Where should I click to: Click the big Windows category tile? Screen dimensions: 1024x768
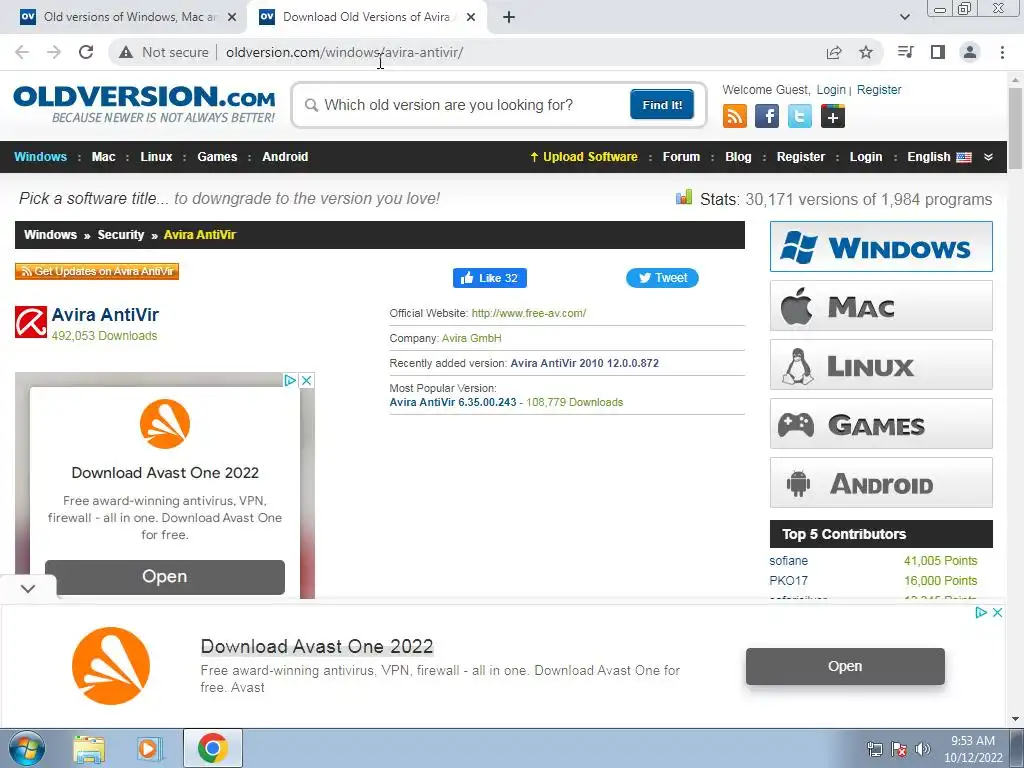(x=881, y=247)
